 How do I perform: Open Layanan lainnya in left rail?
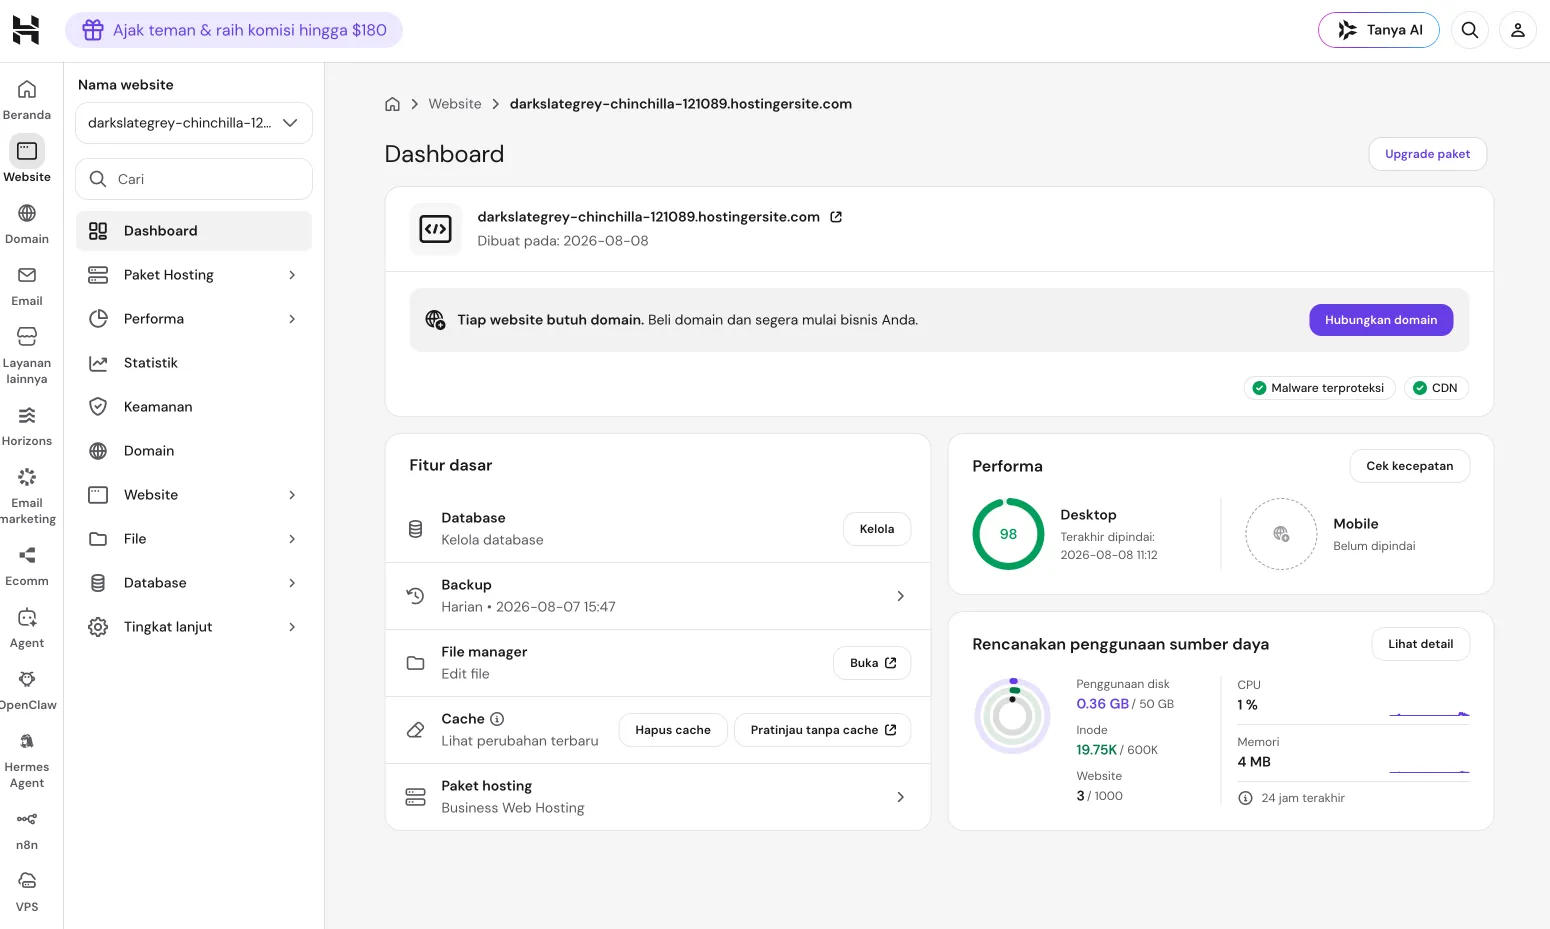(x=27, y=356)
